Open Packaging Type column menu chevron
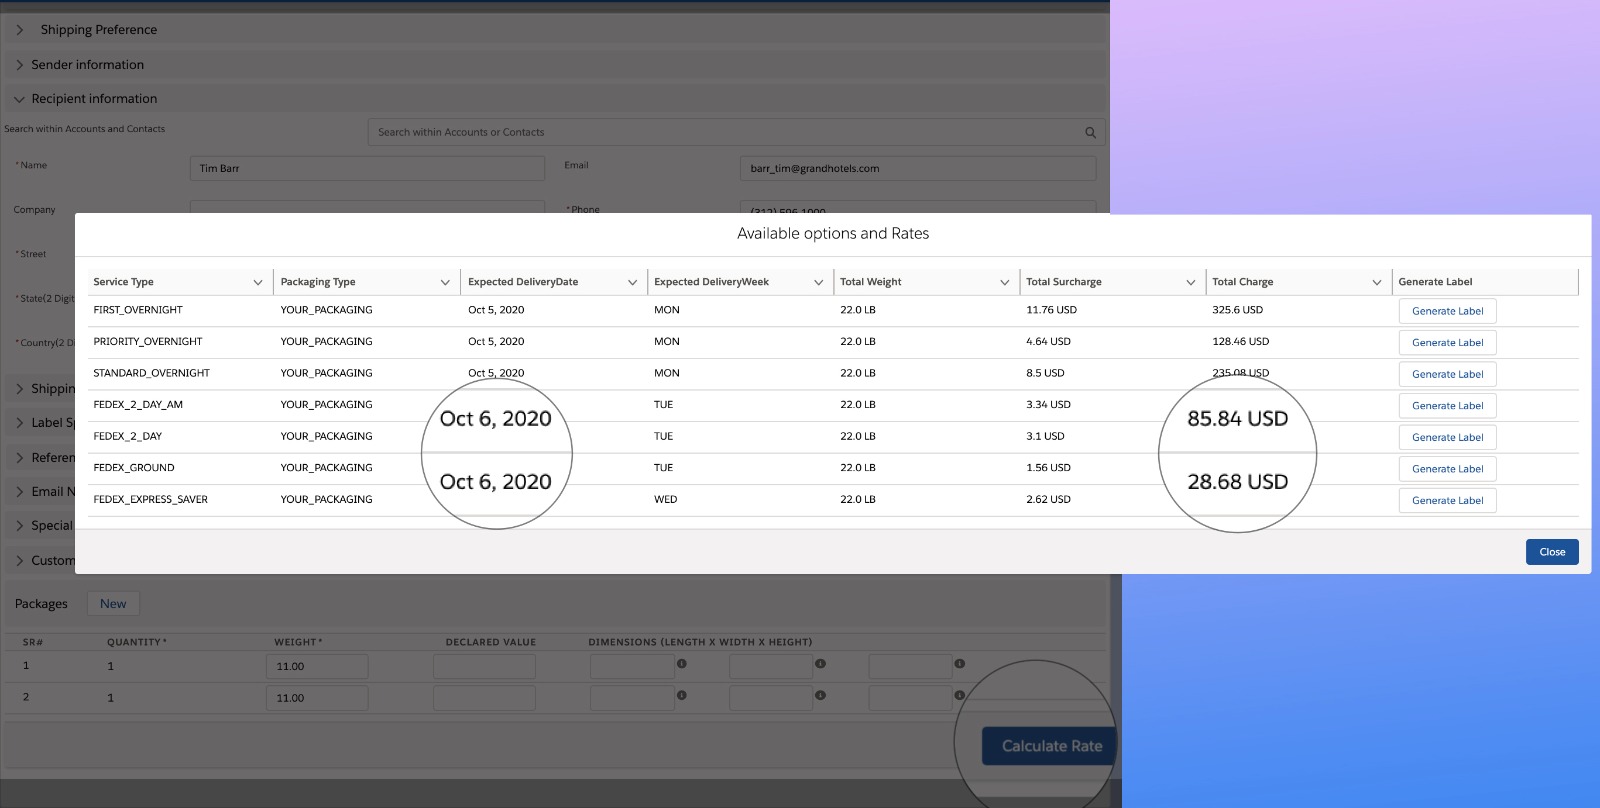This screenshot has width=1600, height=808. point(445,282)
